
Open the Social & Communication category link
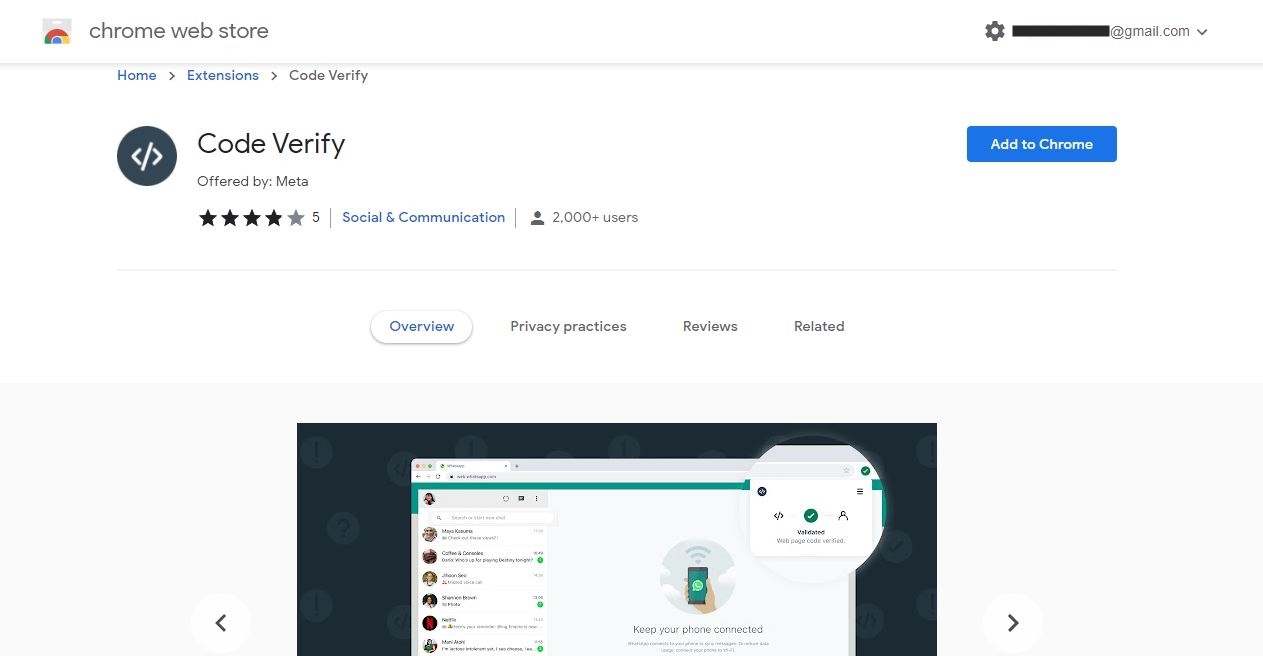coord(423,217)
